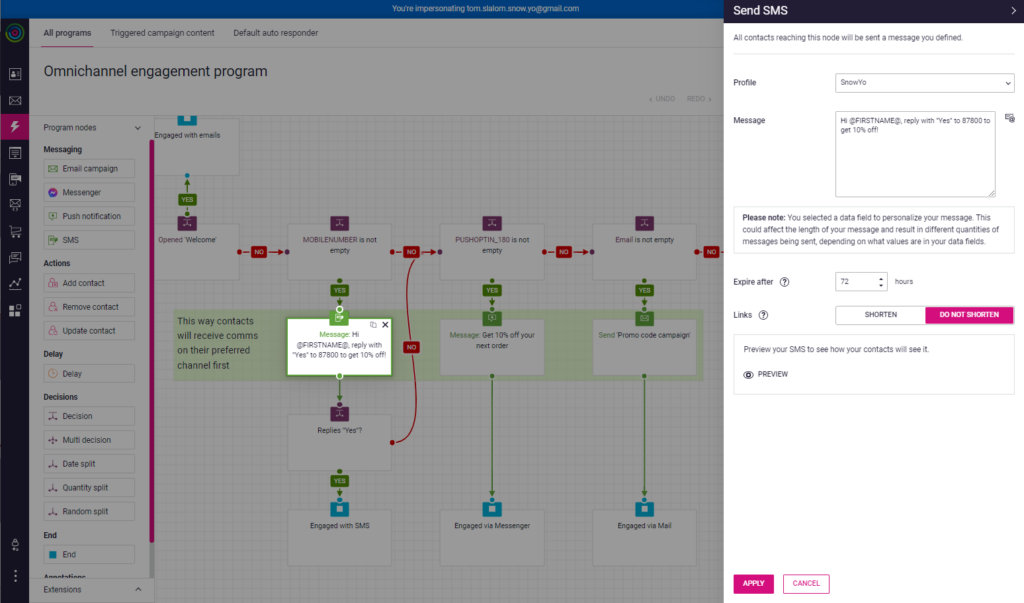
Task: Increase the Expire after hours using the up stepper
Action: click(881, 278)
